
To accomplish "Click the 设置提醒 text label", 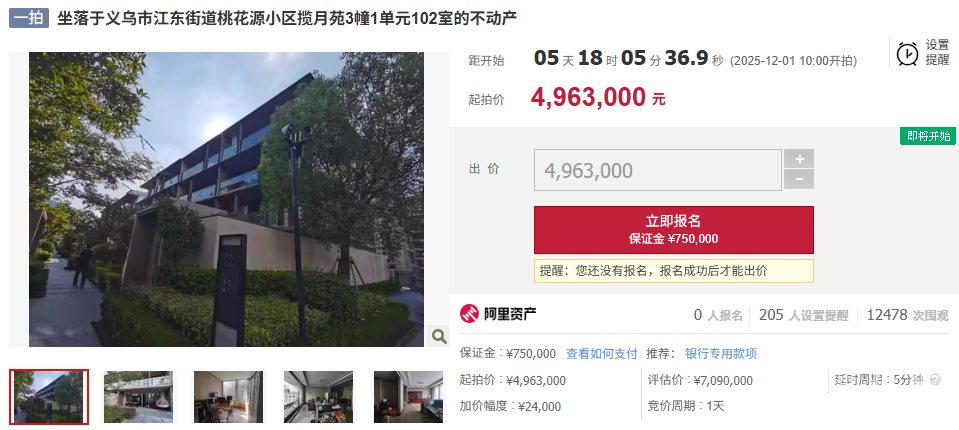I will point(937,53).
